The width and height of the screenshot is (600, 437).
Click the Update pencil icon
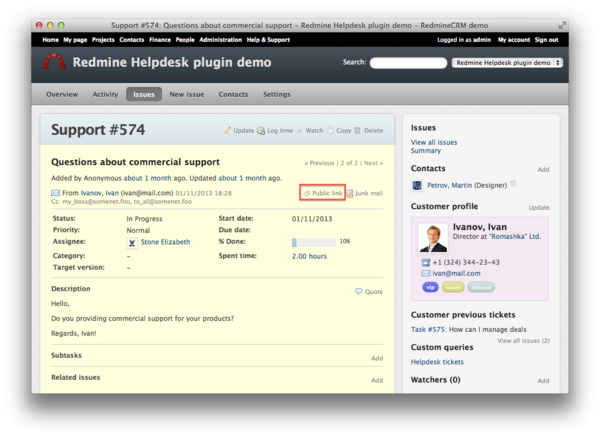coord(227,130)
